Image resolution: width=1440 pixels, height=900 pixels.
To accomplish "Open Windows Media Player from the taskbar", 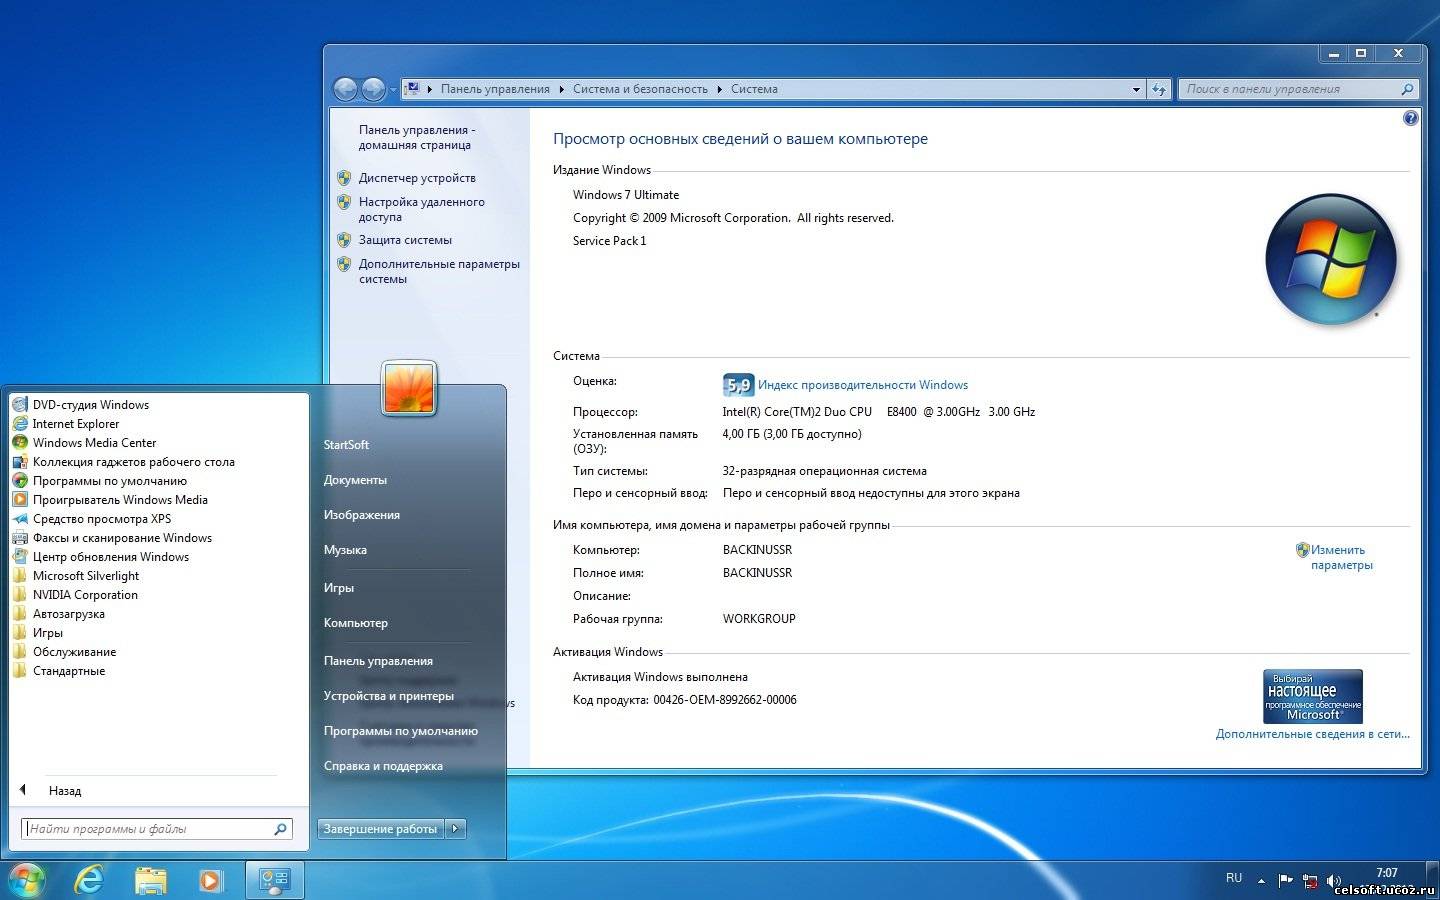I will (x=210, y=880).
